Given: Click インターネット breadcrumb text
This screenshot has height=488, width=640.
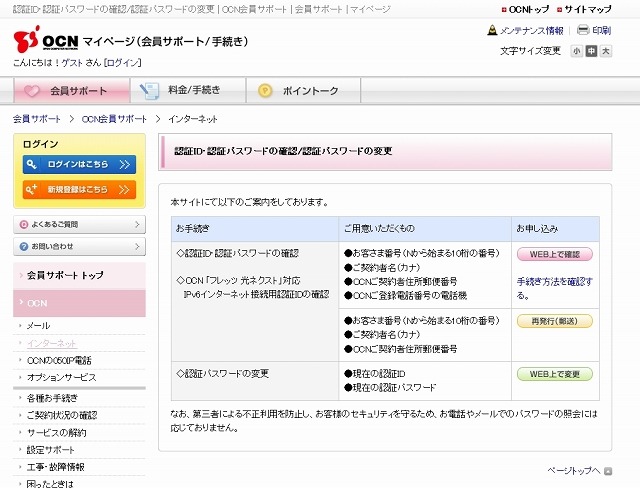Looking at the screenshot, I should tap(193, 119).
